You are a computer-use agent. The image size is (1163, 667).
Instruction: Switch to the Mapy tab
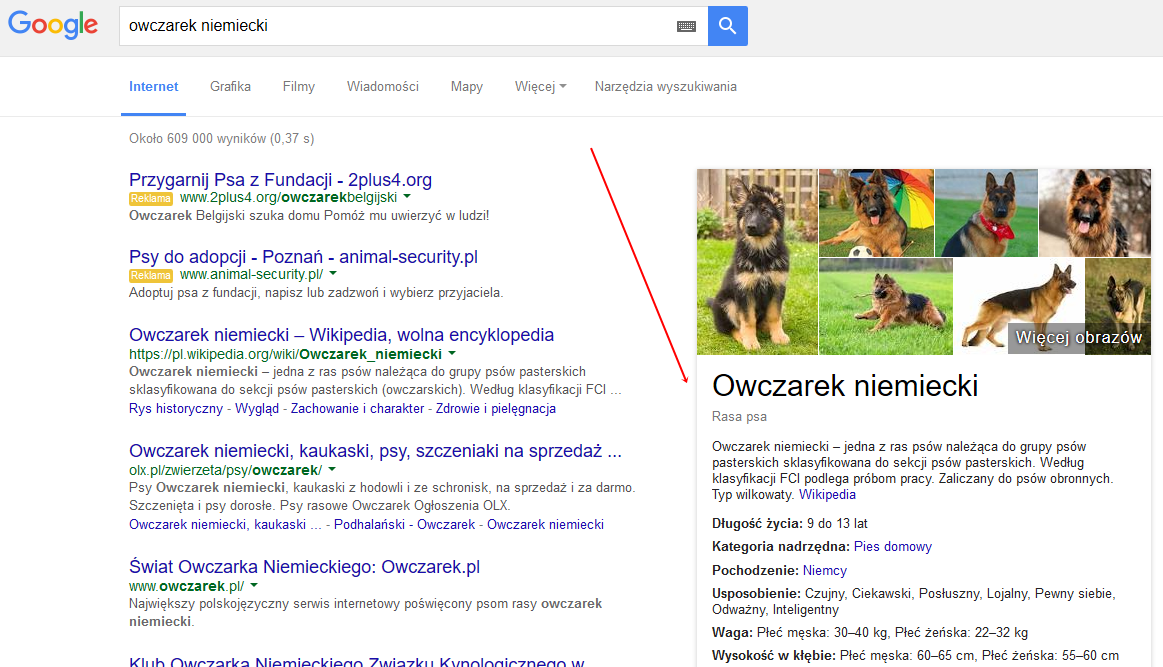[x=466, y=87]
